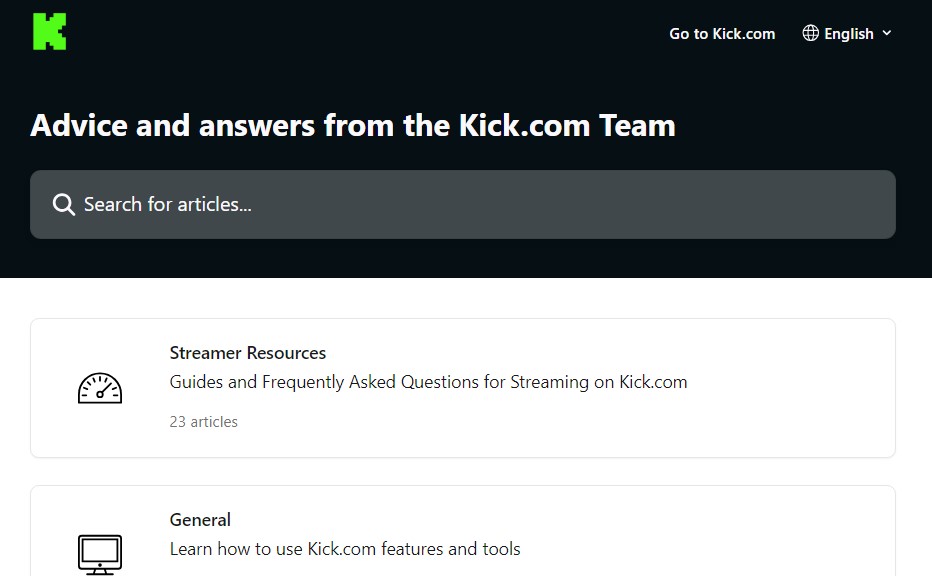Click the globe language icon

click(x=811, y=33)
